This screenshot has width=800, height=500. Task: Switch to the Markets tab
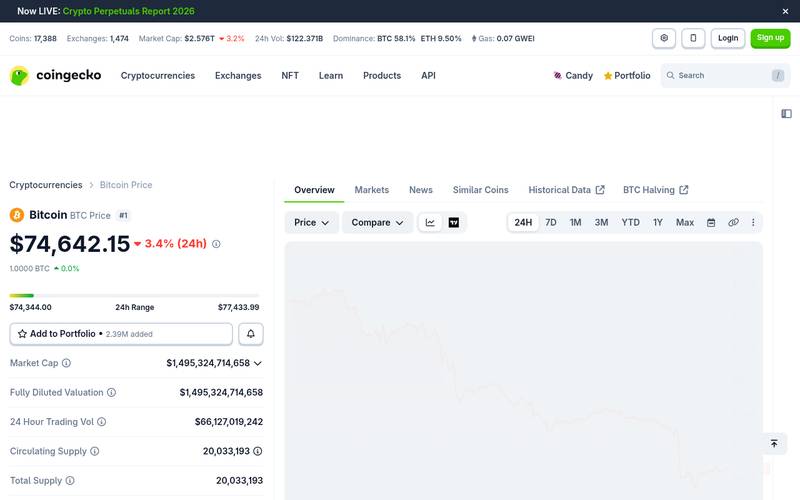tap(371, 190)
